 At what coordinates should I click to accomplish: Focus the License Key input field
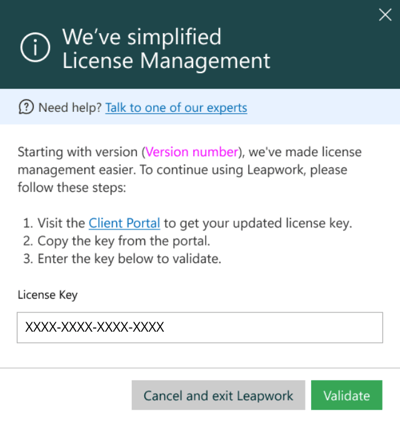[x=200, y=327]
